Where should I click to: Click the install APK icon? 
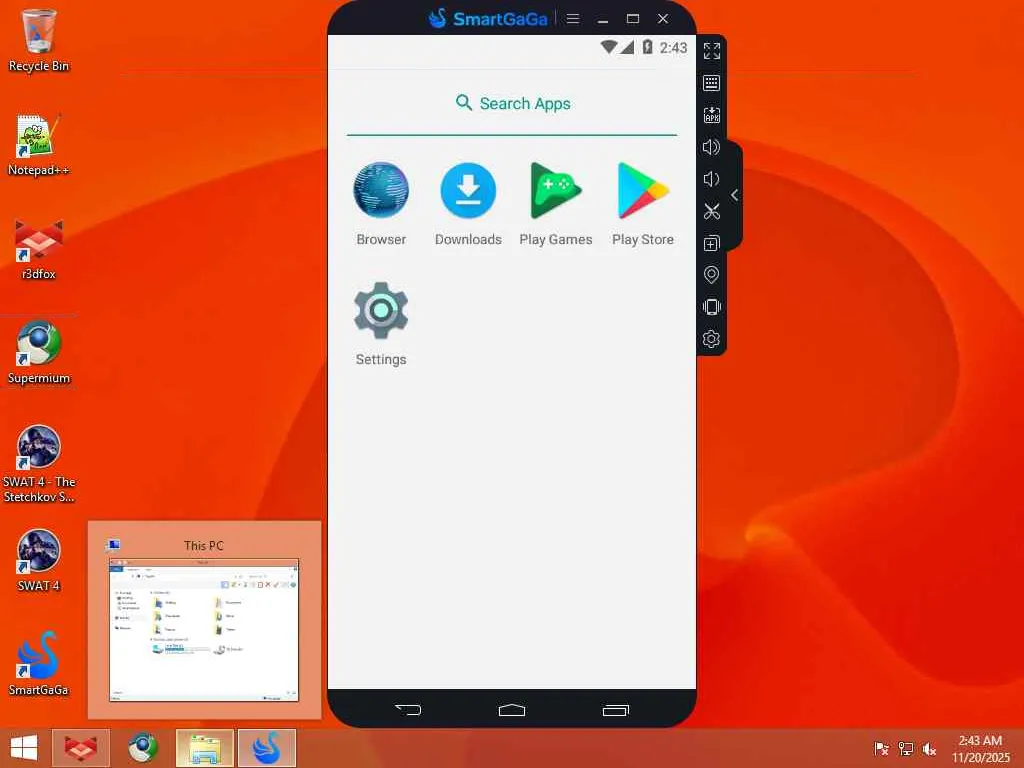[712, 115]
